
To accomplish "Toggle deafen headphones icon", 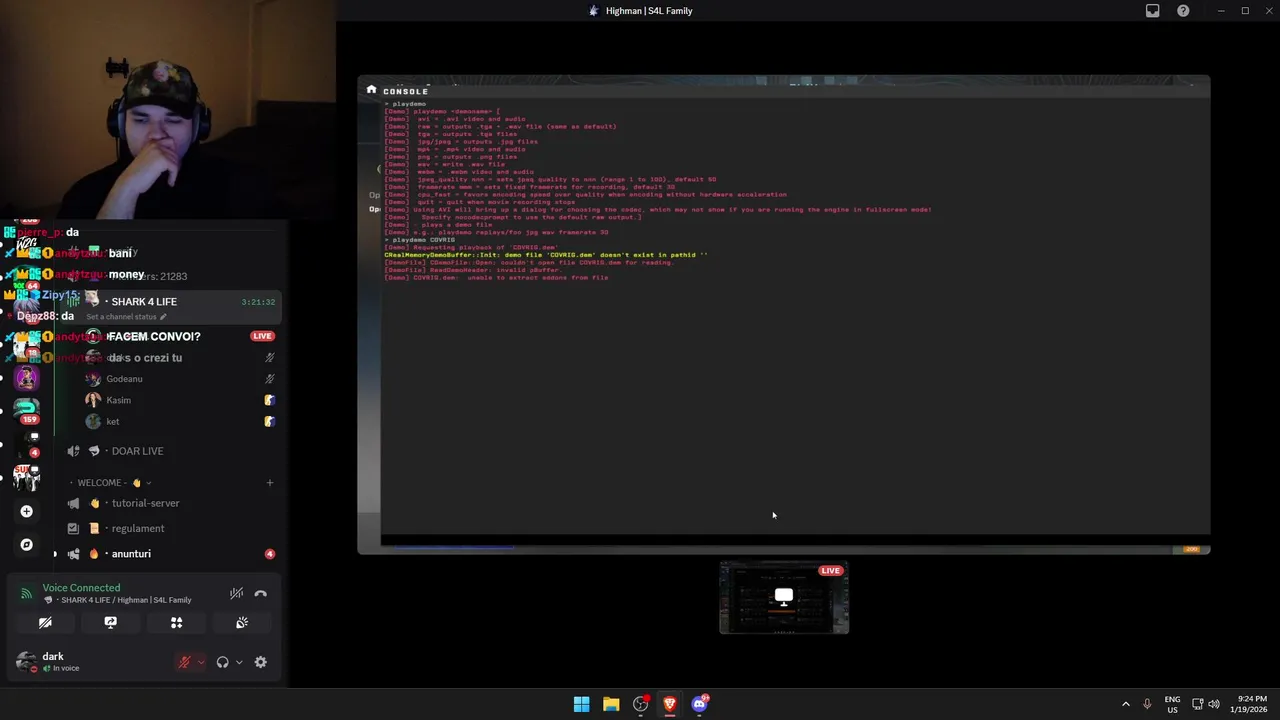I will 222,662.
